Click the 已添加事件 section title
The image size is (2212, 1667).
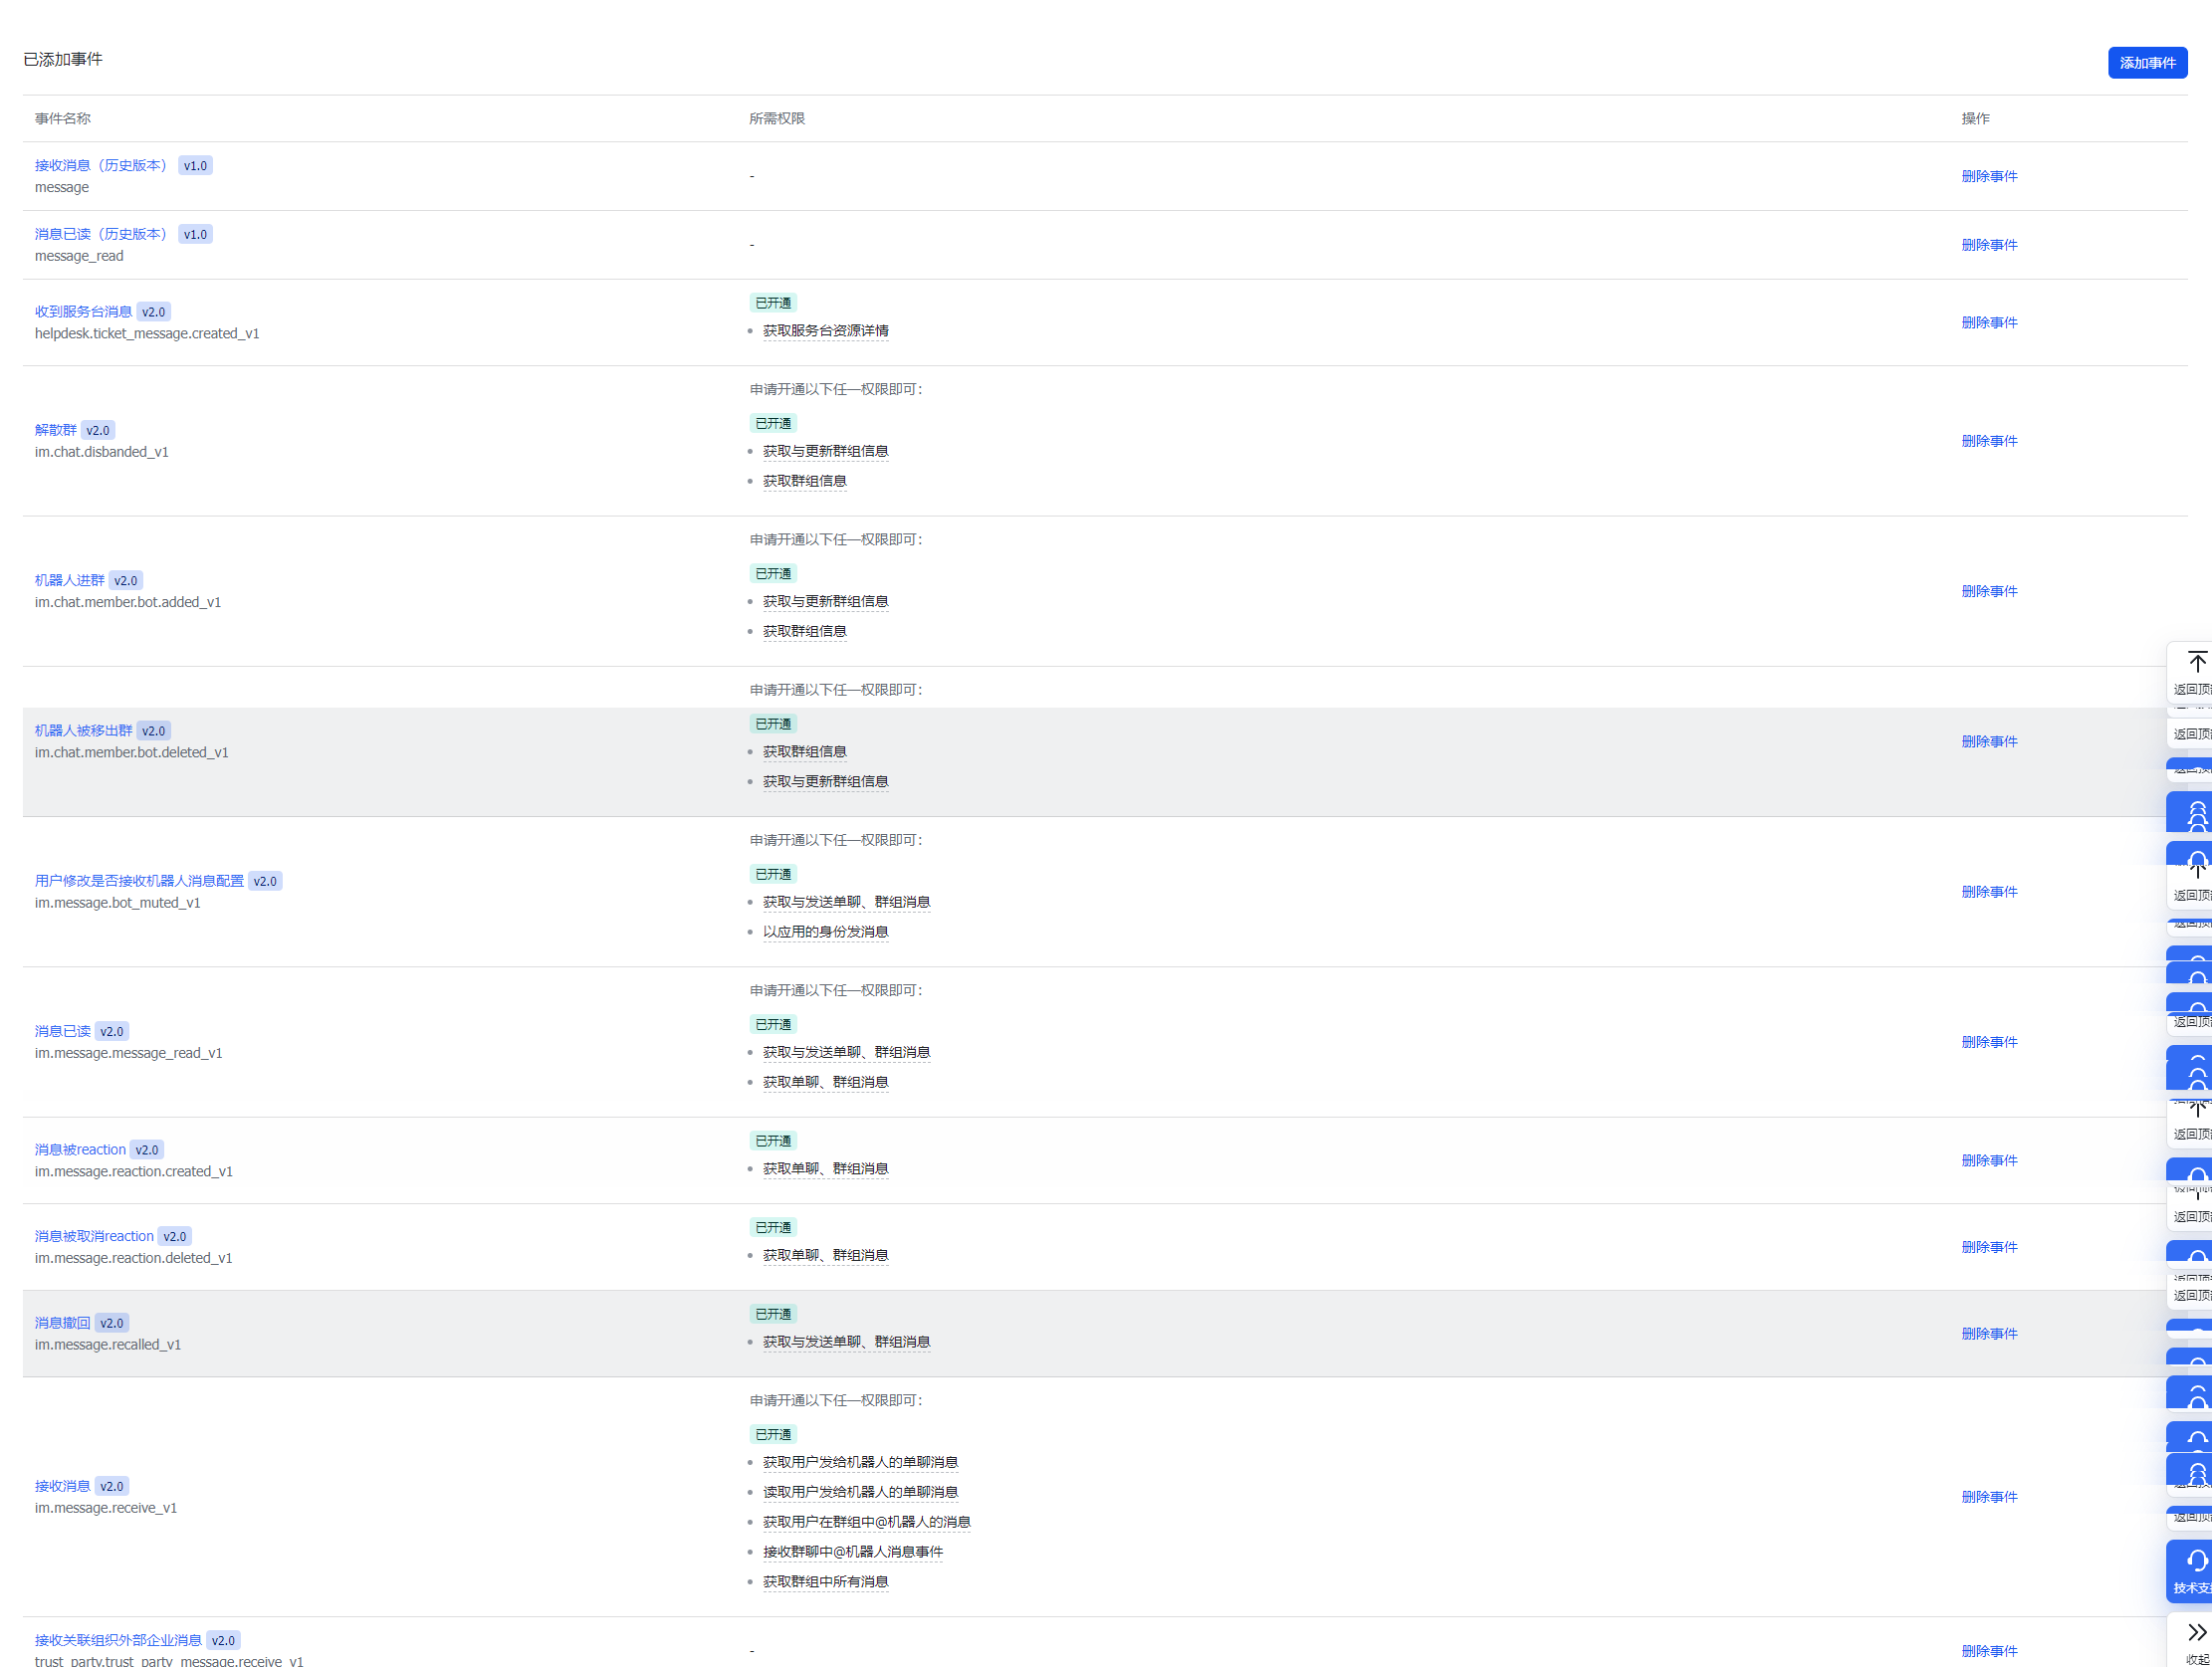point(63,60)
